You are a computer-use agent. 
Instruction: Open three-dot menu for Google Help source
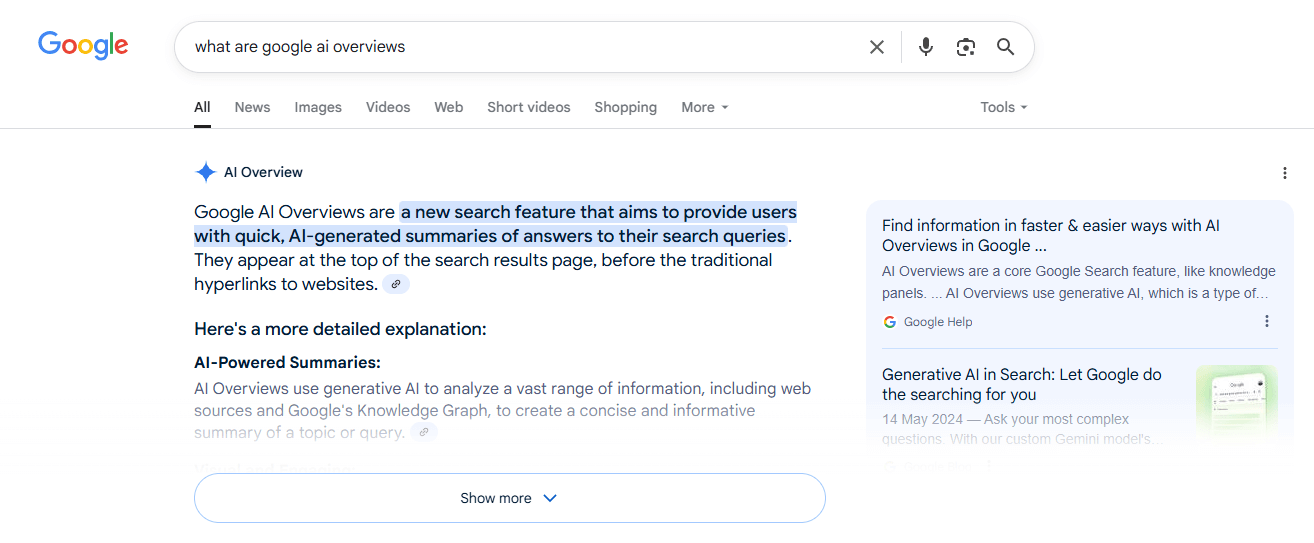[1267, 321]
